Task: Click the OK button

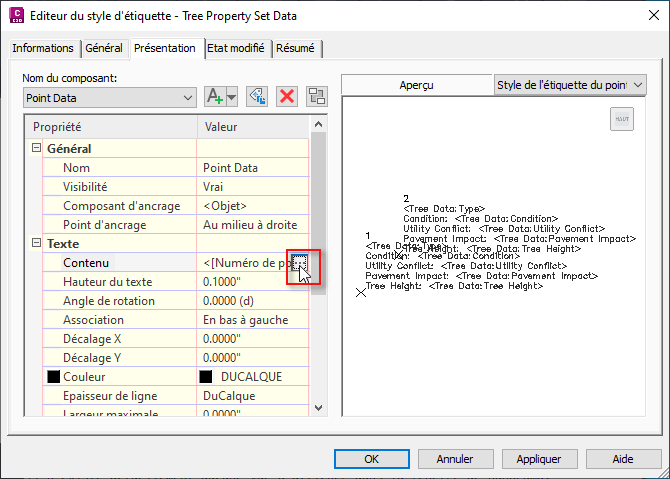Action: [372, 459]
